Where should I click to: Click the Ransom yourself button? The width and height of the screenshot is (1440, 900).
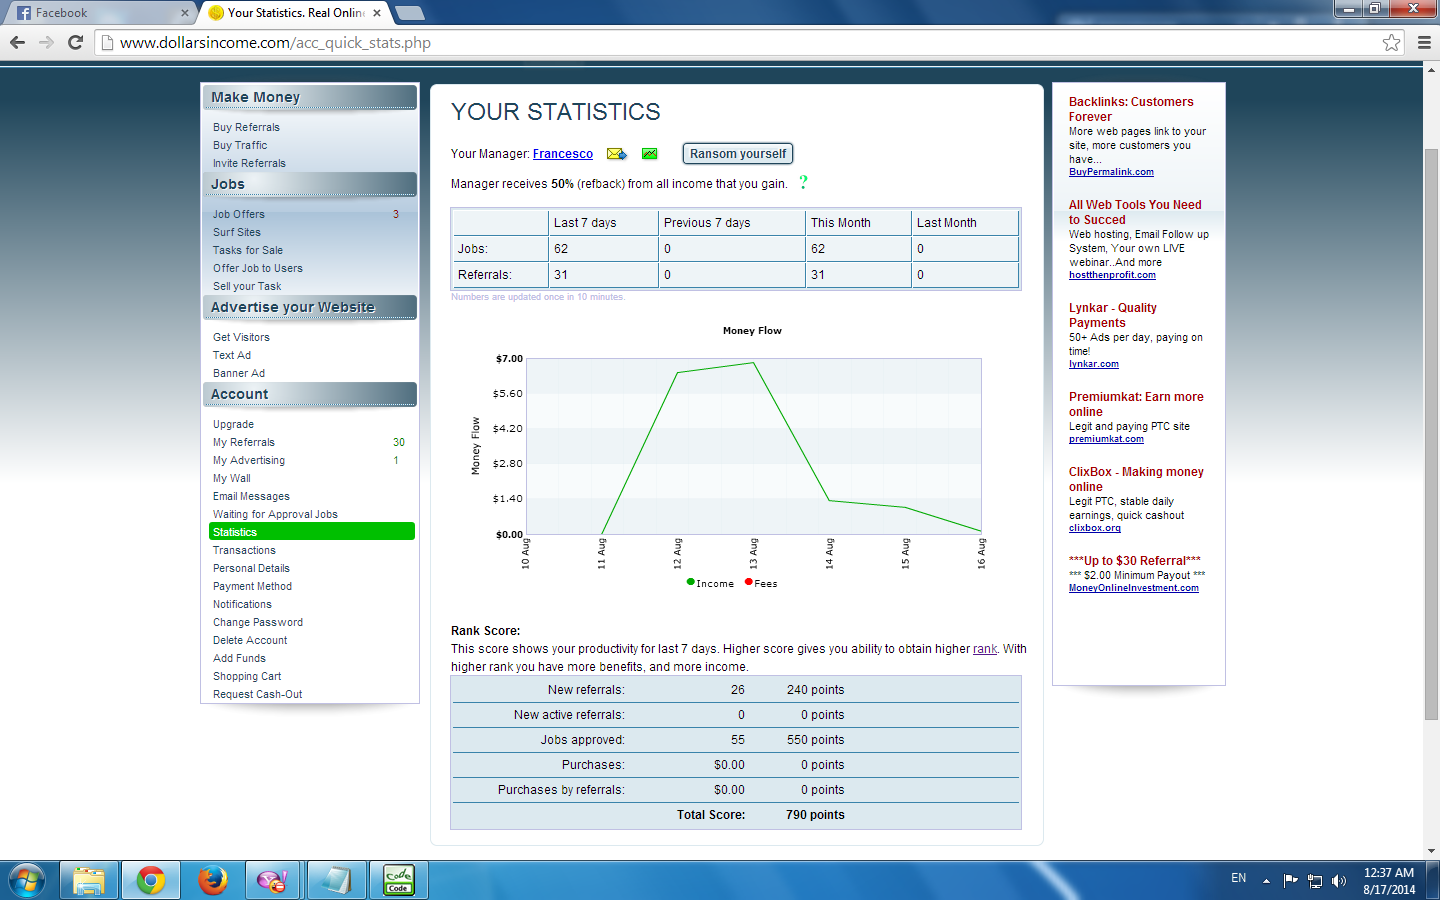(x=738, y=153)
